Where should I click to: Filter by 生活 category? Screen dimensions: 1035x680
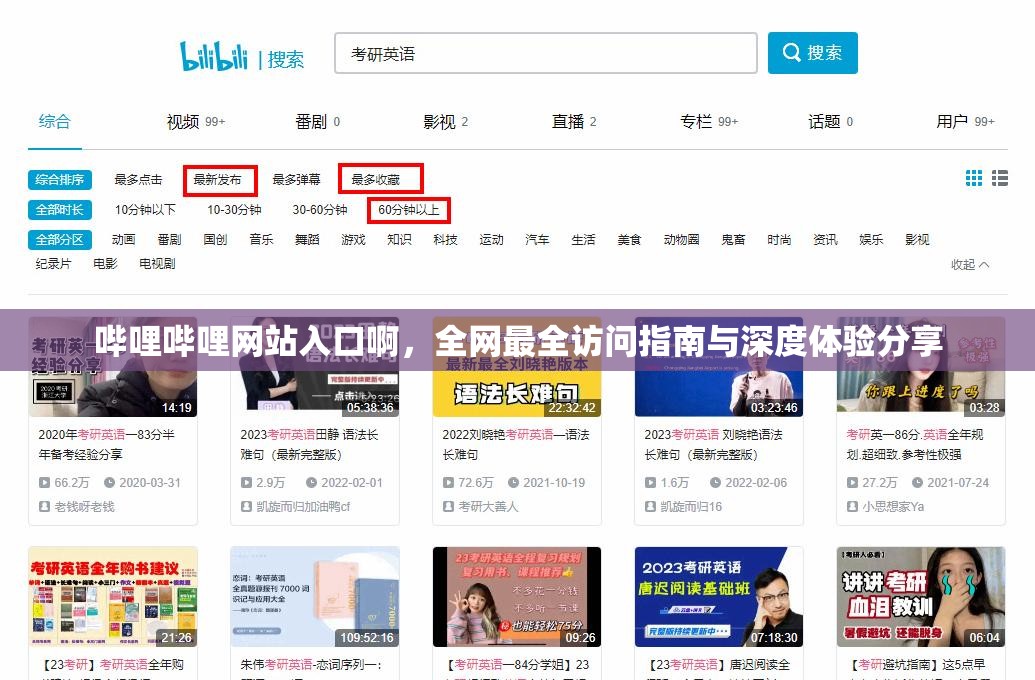tap(584, 240)
